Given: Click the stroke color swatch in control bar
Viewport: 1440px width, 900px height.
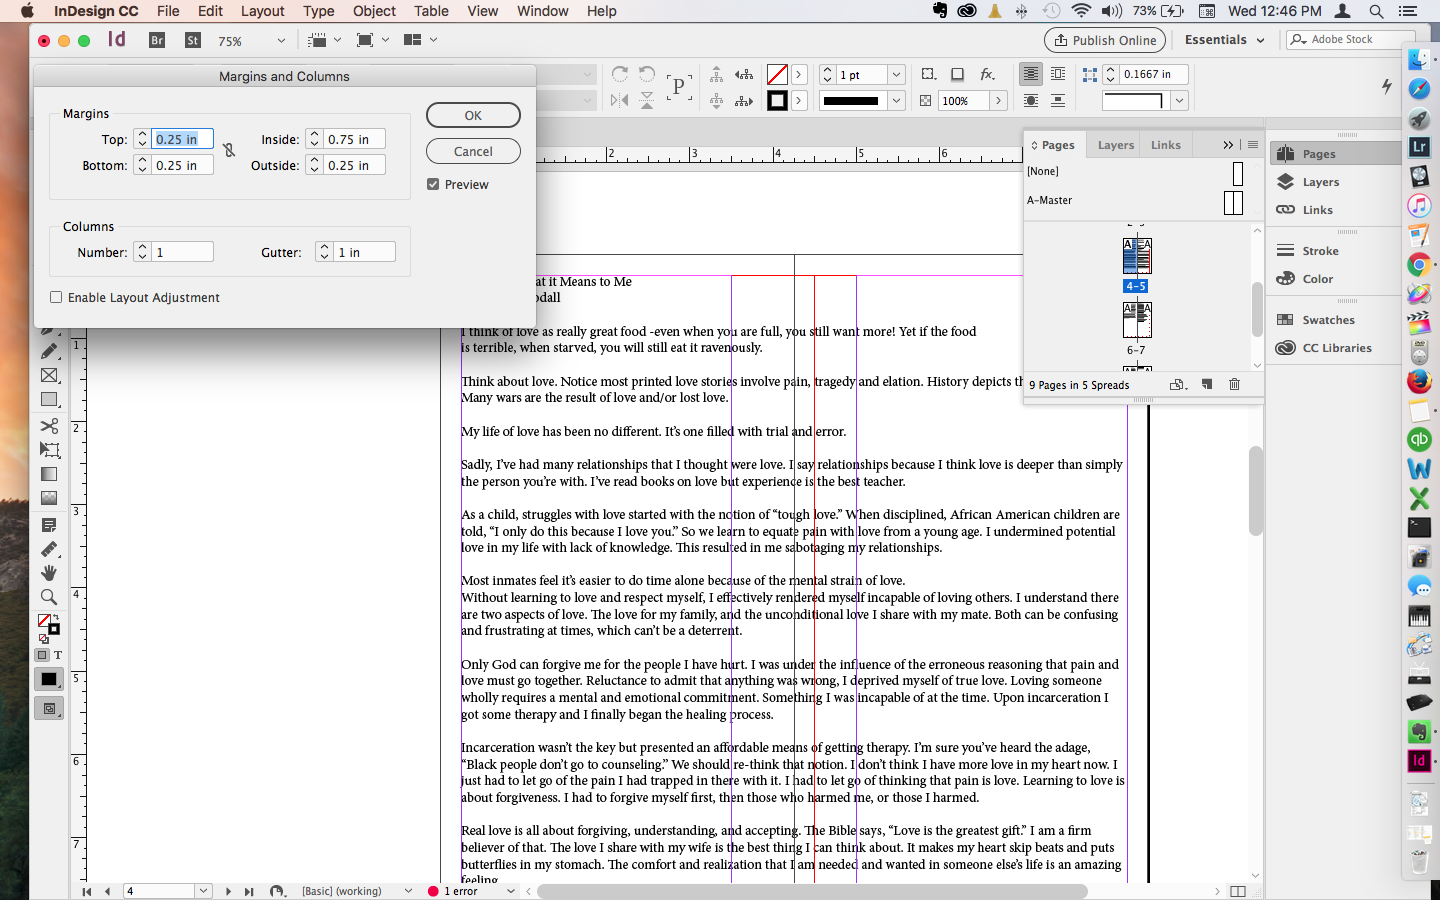Looking at the screenshot, I should point(777,101).
